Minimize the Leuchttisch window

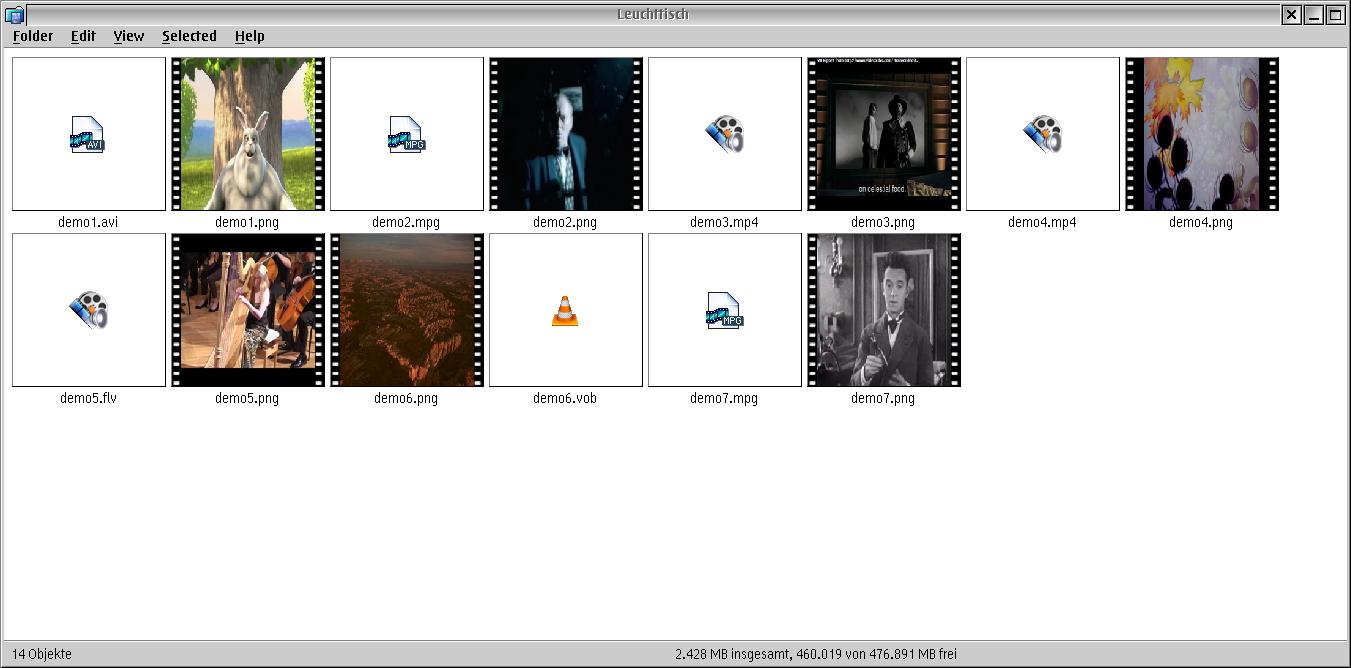(1314, 14)
